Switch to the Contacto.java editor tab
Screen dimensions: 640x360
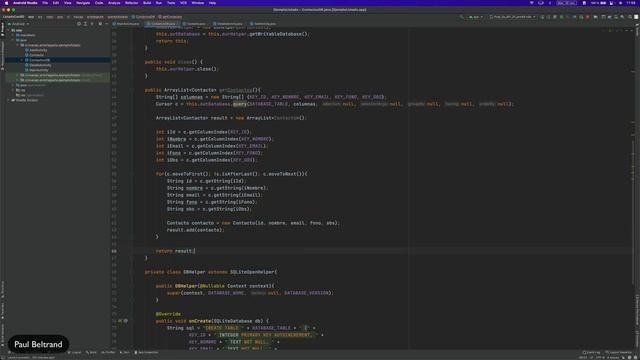click(195, 24)
